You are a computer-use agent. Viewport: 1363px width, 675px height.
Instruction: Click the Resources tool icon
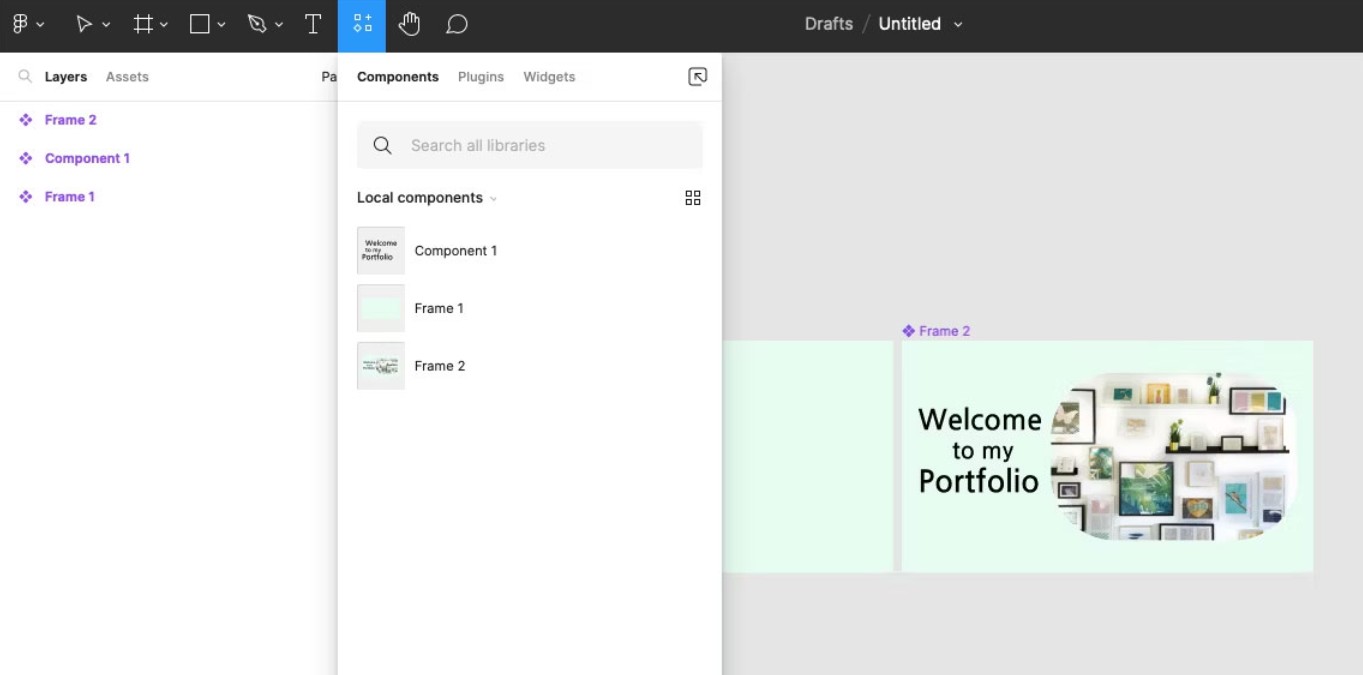click(362, 24)
